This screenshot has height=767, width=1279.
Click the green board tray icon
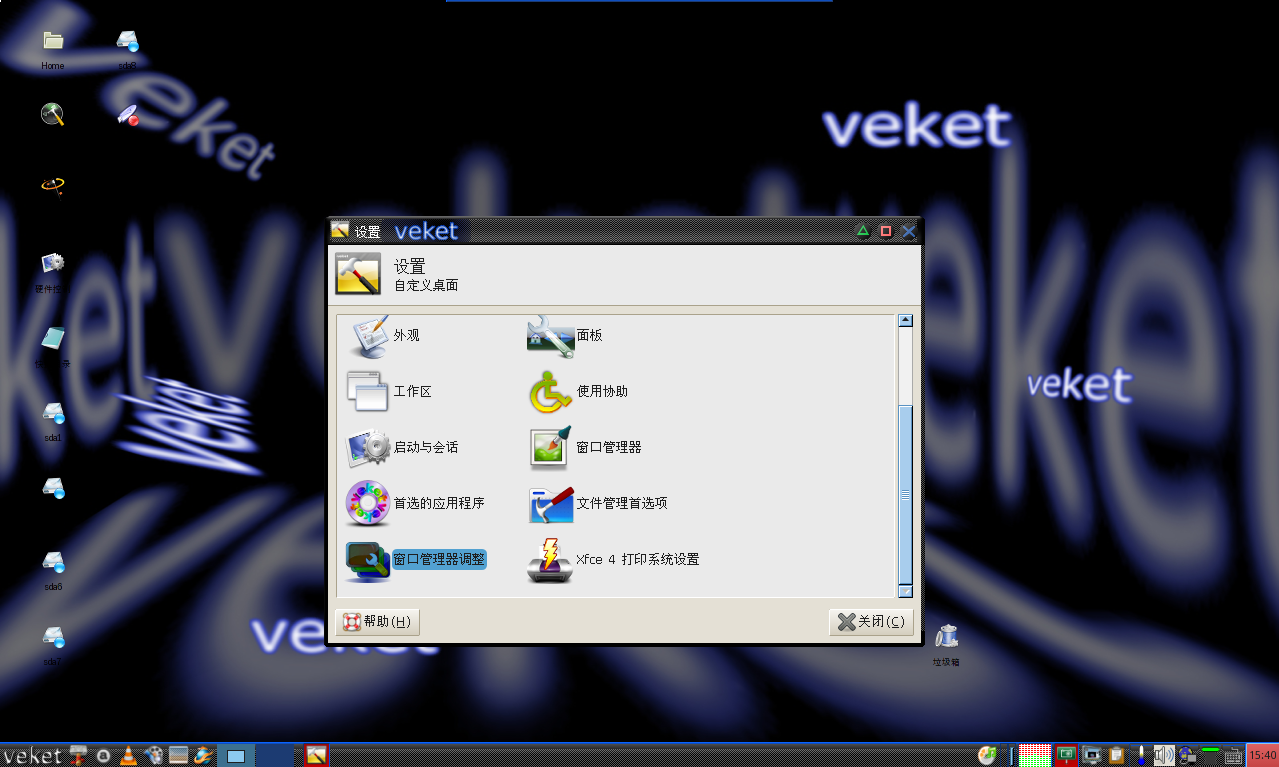pyautogui.click(x=1066, y=755)
